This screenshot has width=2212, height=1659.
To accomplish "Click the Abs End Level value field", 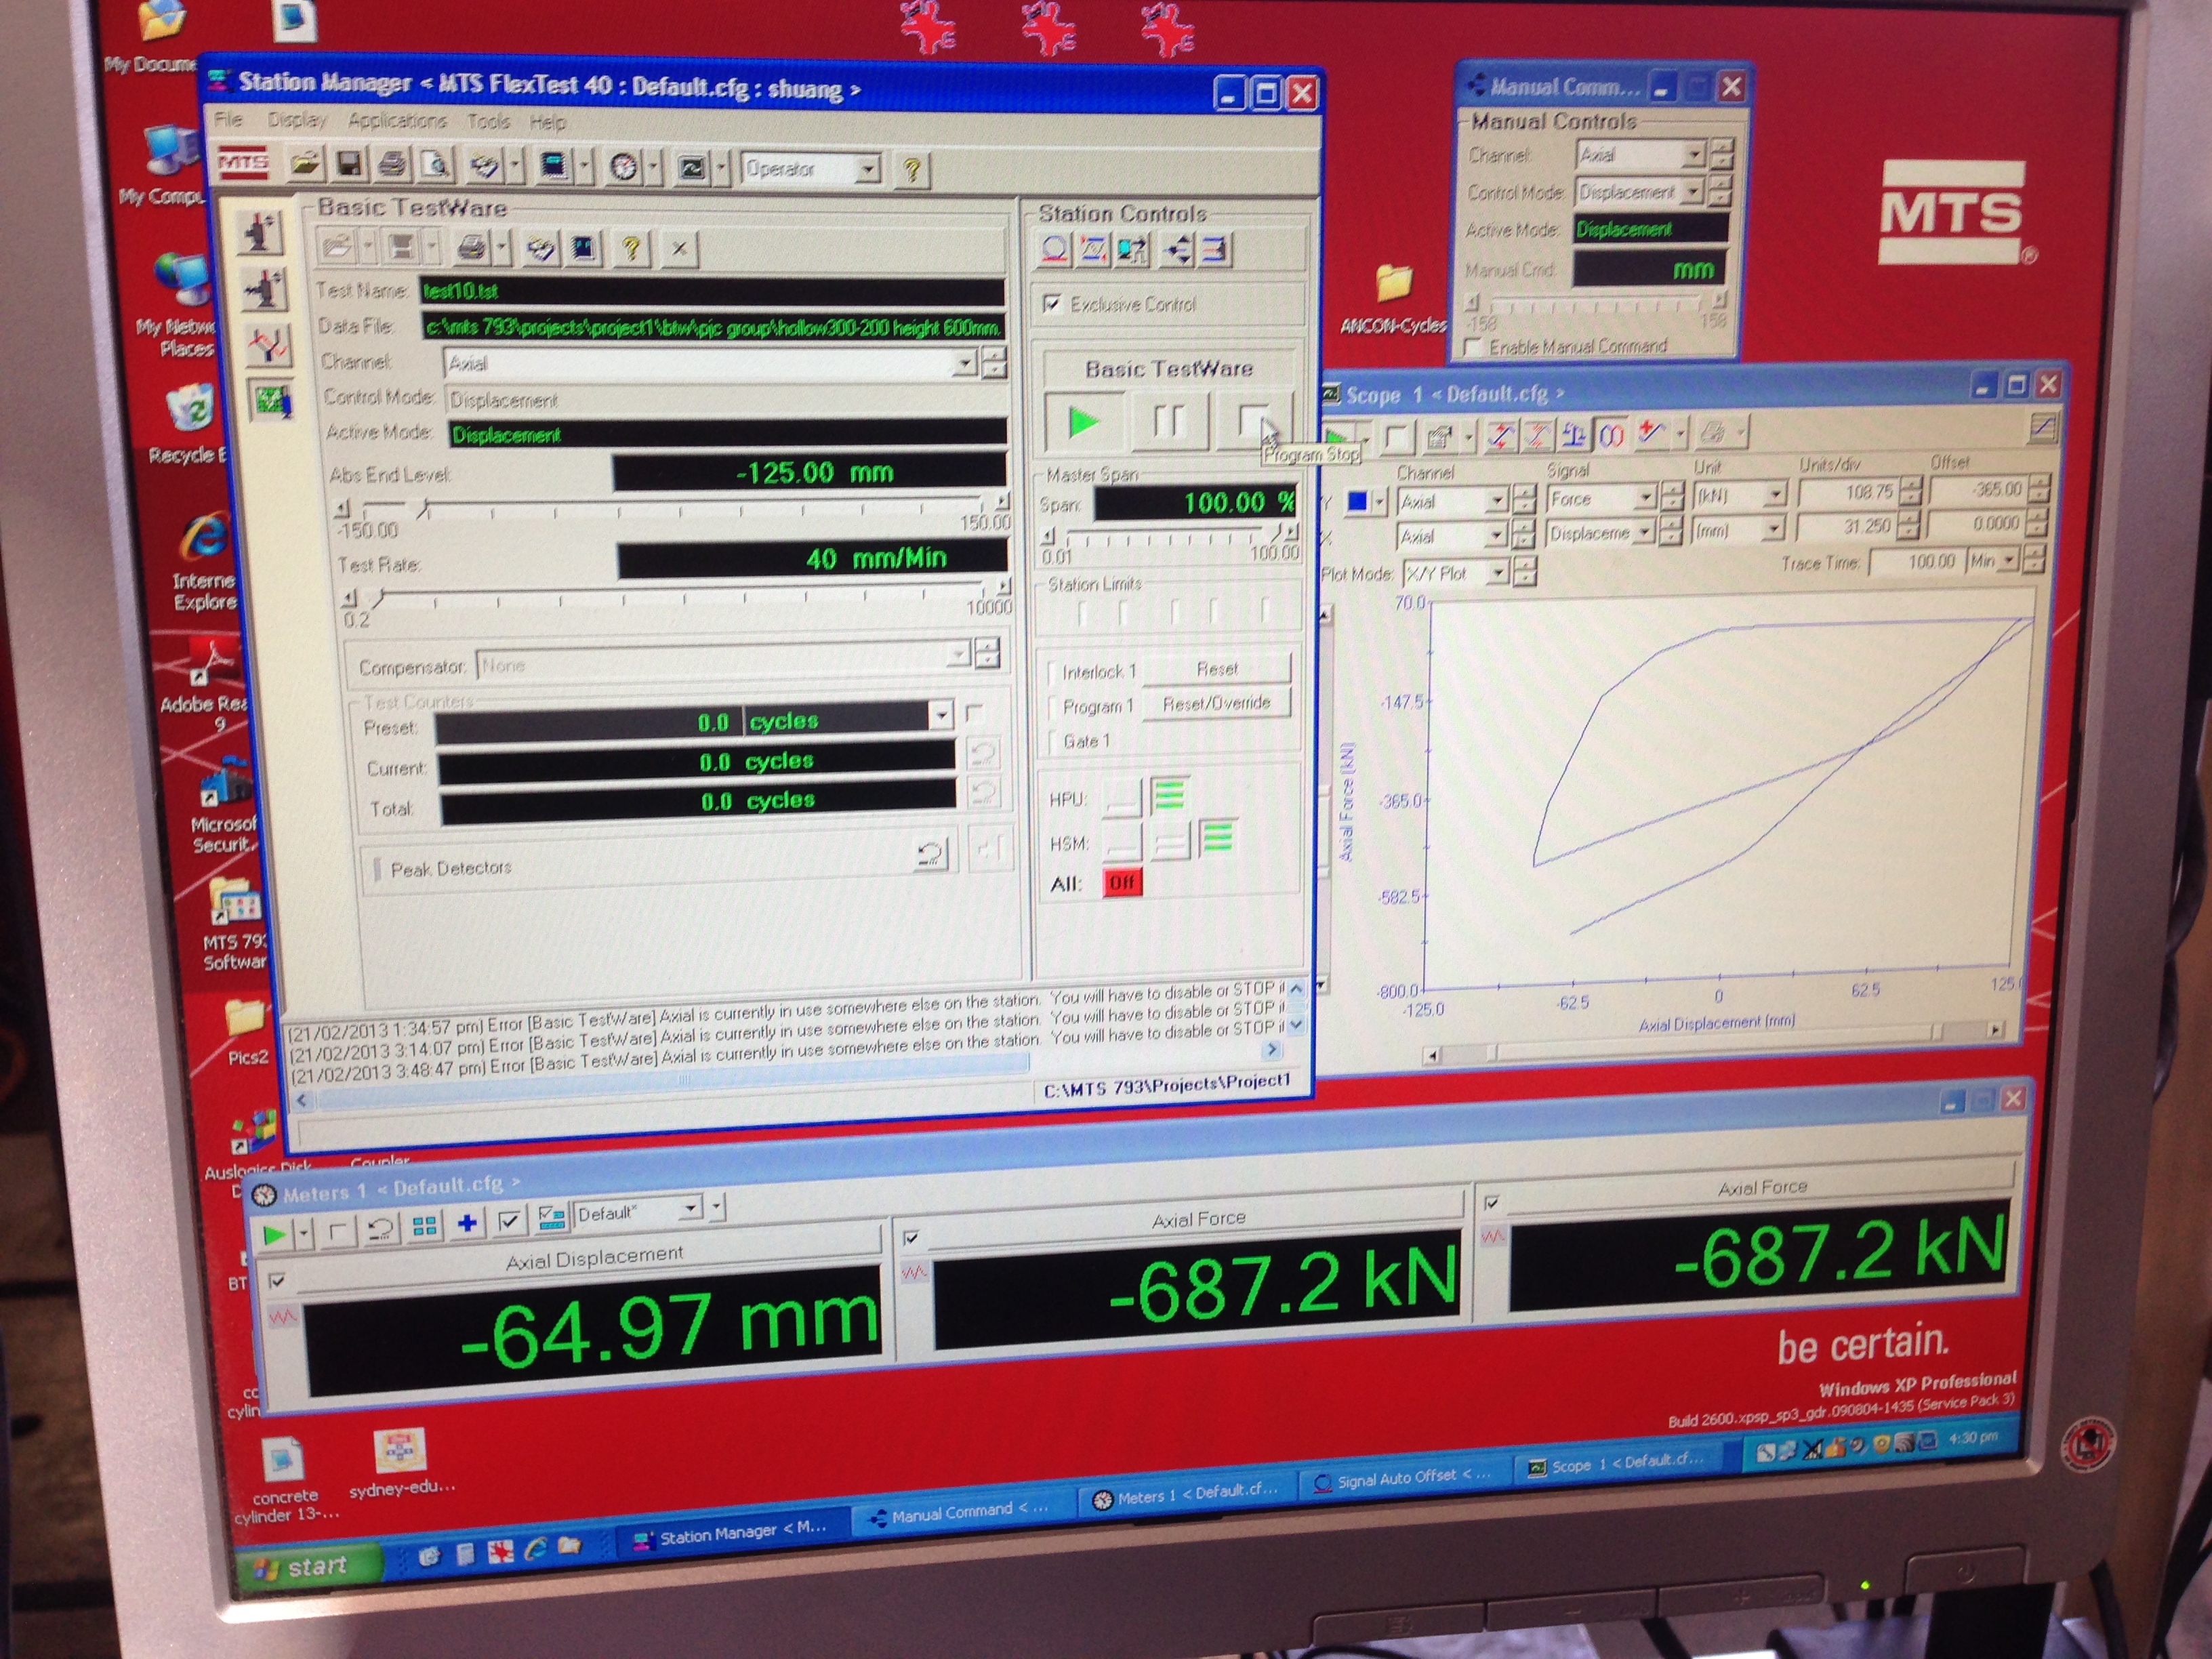I will pos(809,472).
